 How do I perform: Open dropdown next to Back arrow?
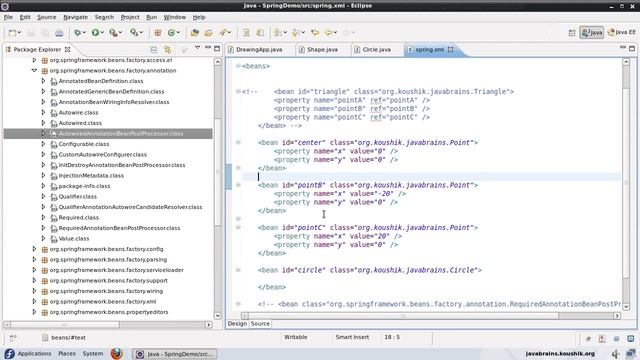point(336,33)
